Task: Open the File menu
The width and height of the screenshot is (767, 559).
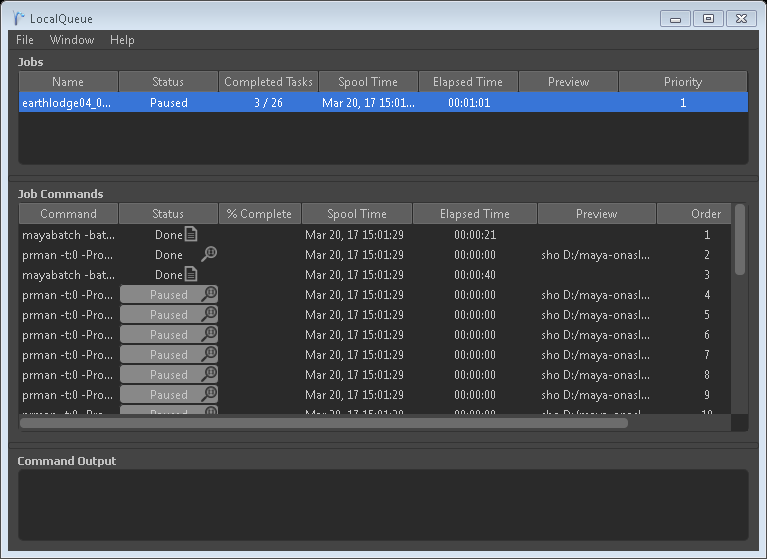Action: 25,40
